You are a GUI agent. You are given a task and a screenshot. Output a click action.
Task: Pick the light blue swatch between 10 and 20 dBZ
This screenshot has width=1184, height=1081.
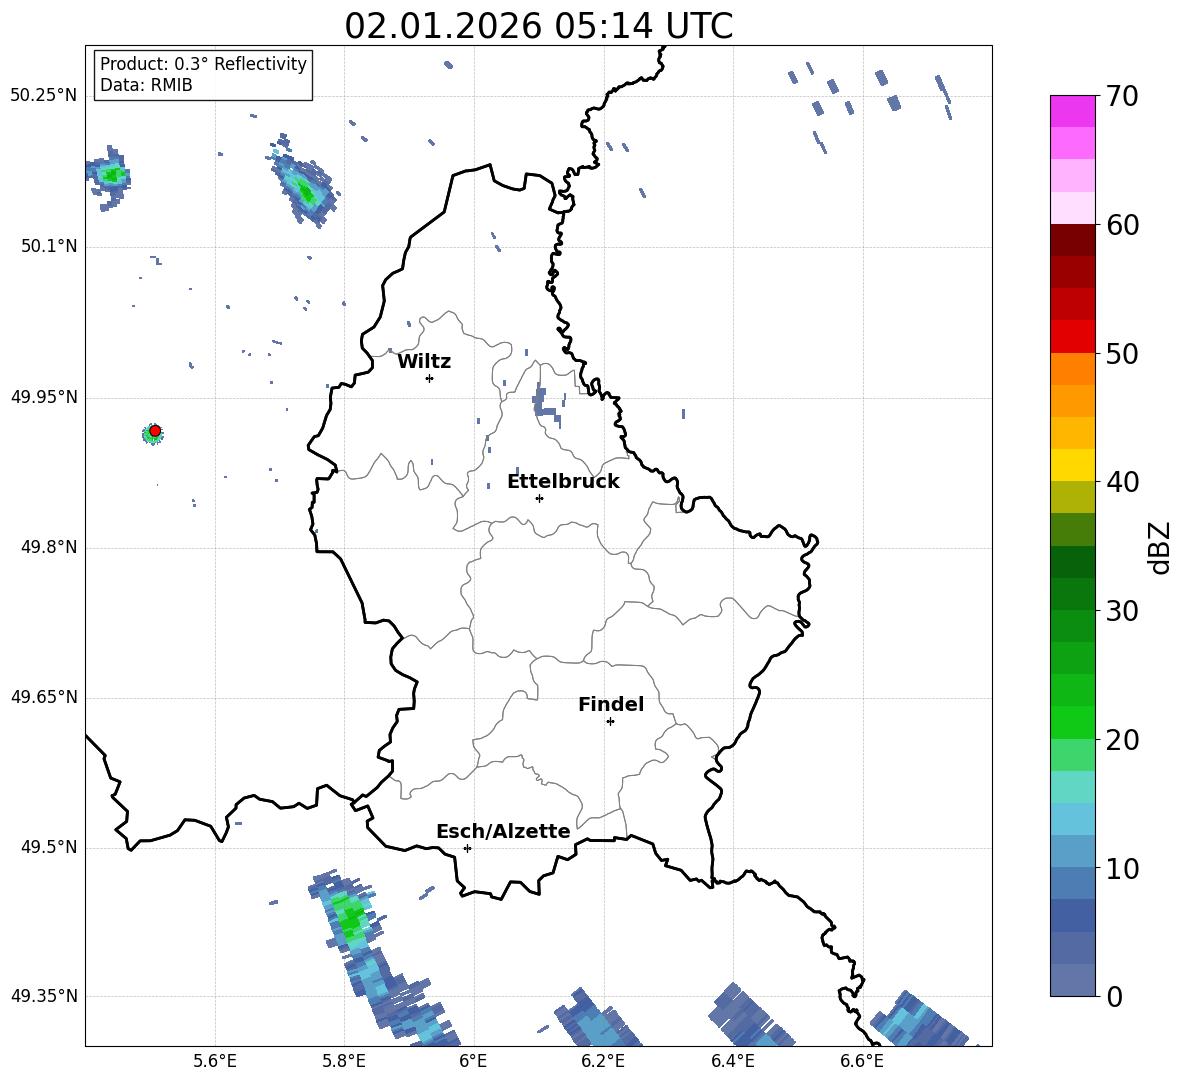click(x=1072, y=818)
